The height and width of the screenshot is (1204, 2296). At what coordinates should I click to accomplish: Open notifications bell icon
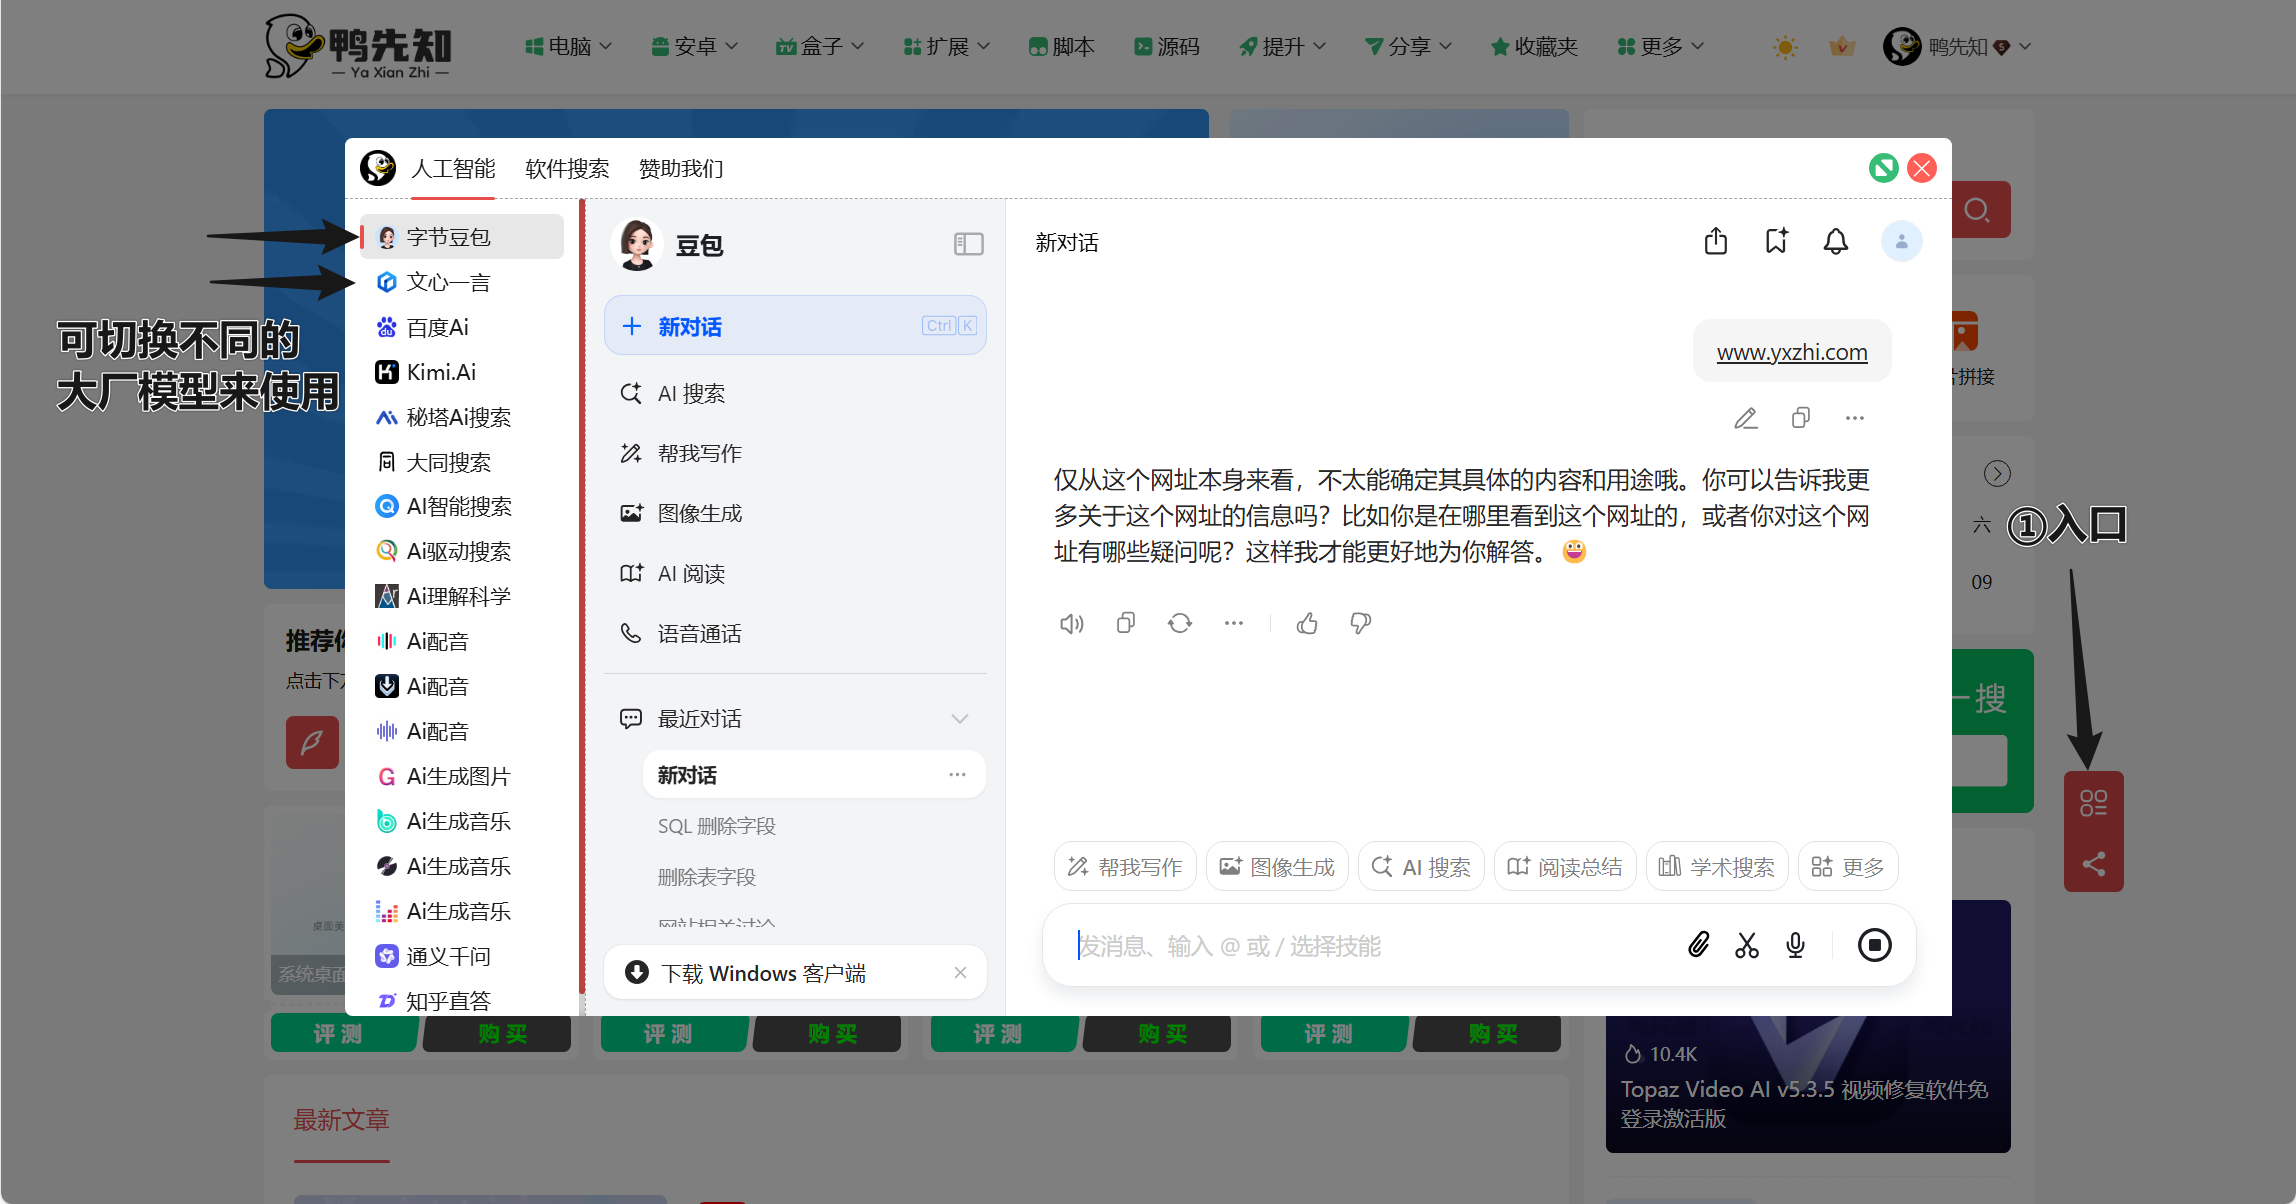[x=1836, y=242]
